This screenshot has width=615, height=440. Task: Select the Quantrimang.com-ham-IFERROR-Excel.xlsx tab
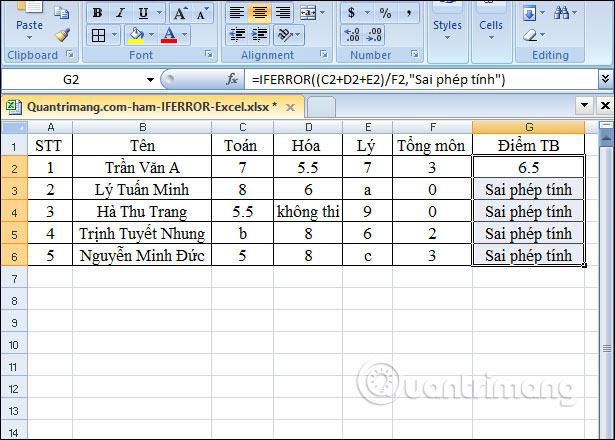(x=152, y=107)
